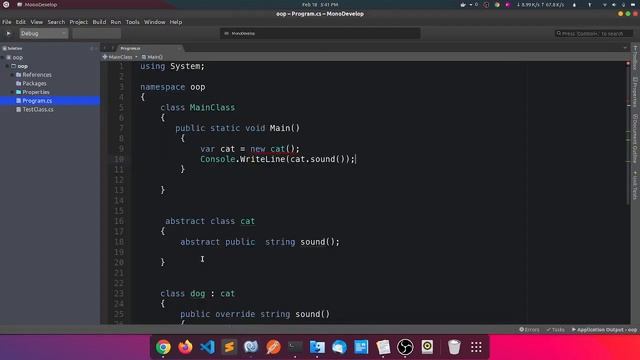Open the Project menu
Screen dimensions: 640x360
(x=78, y=22)
